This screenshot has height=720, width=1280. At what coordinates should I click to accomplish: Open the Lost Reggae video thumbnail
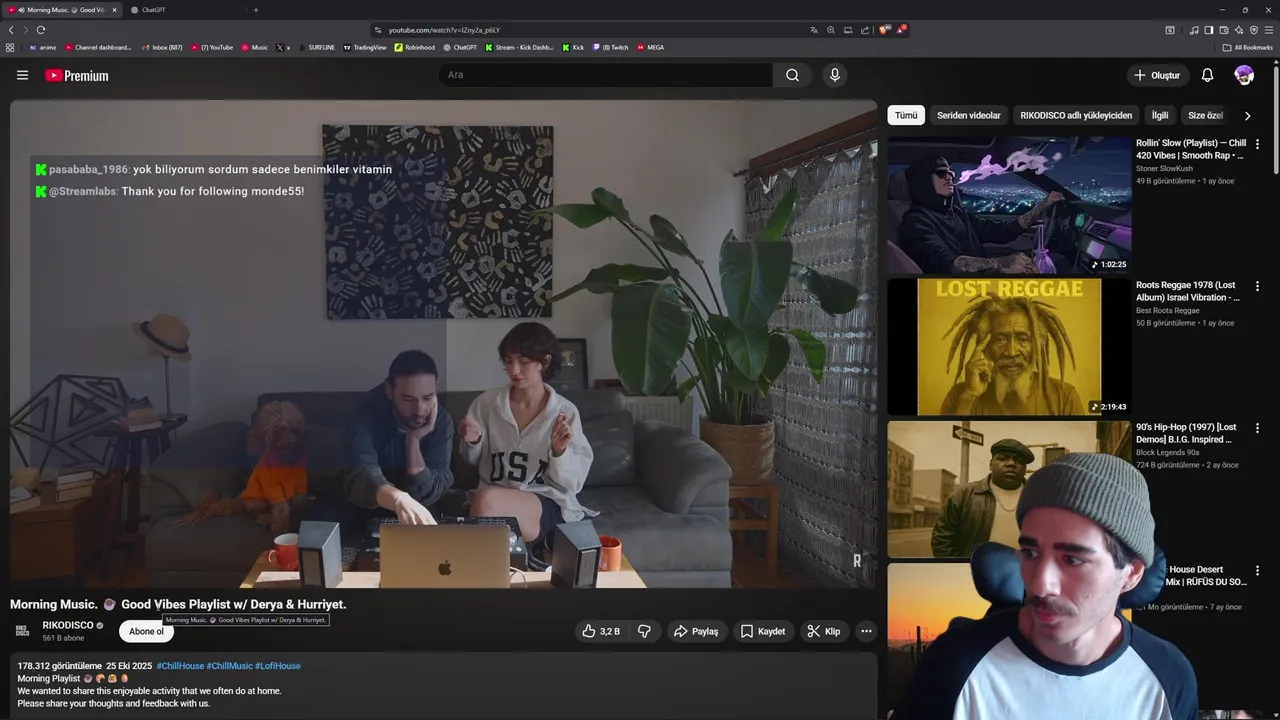point(1009,347)
